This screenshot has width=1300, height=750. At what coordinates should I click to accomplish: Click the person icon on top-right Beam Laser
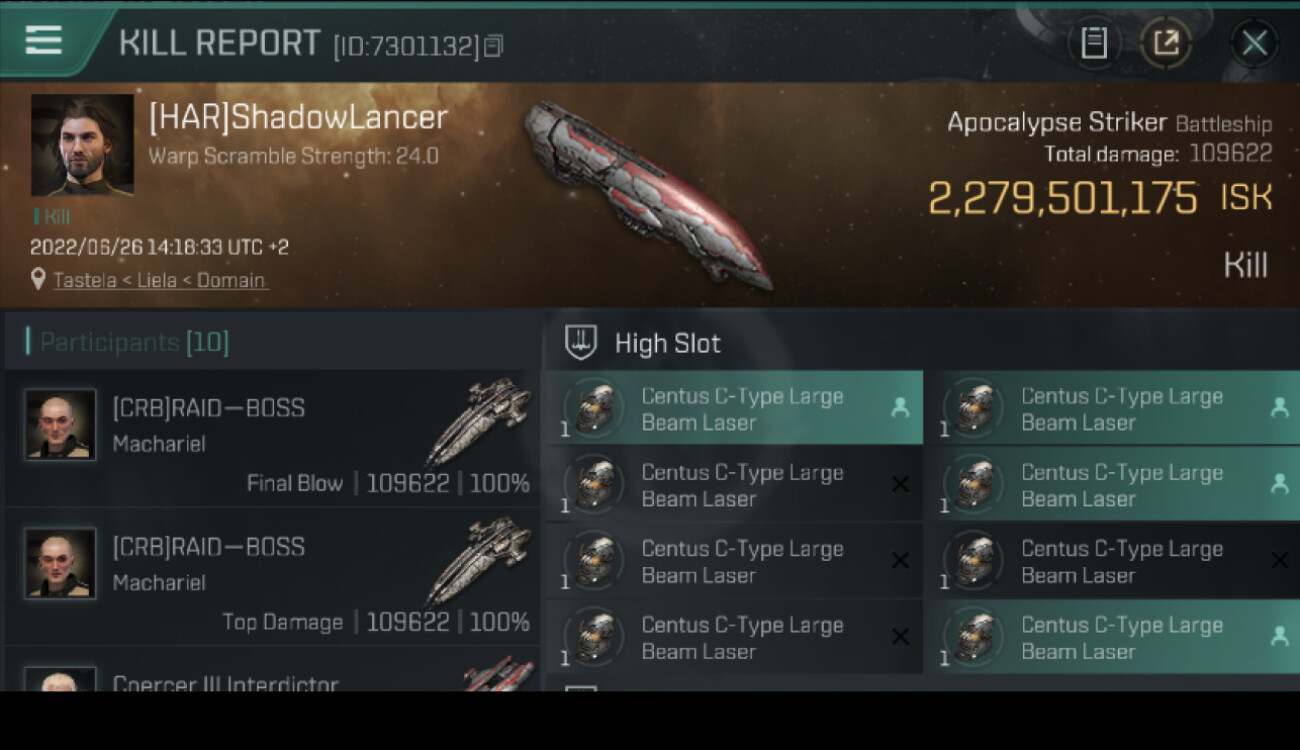coord(1279,407)
